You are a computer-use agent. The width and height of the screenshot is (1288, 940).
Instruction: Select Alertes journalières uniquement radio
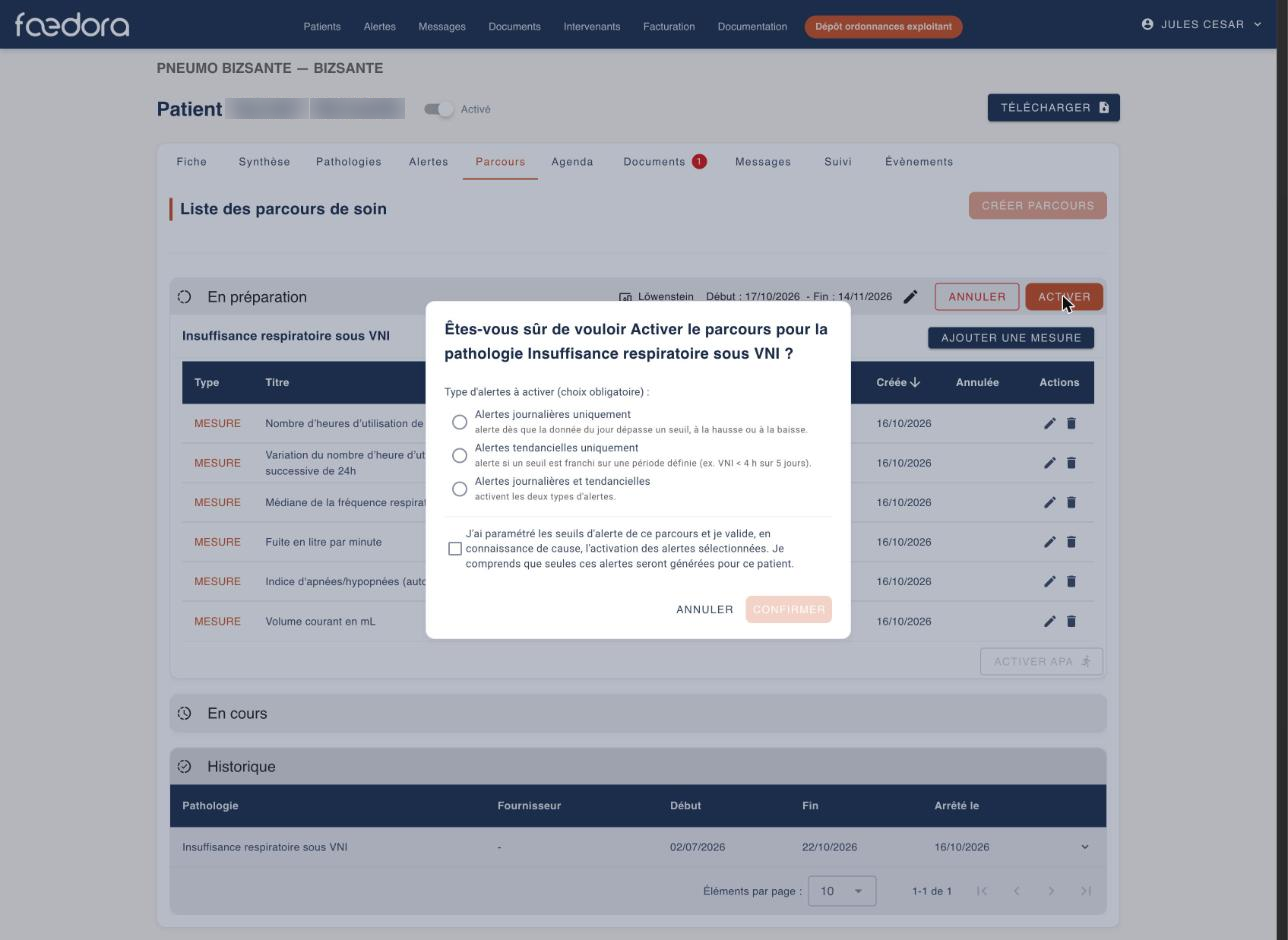pyautogui.click(x=459, y=422)
